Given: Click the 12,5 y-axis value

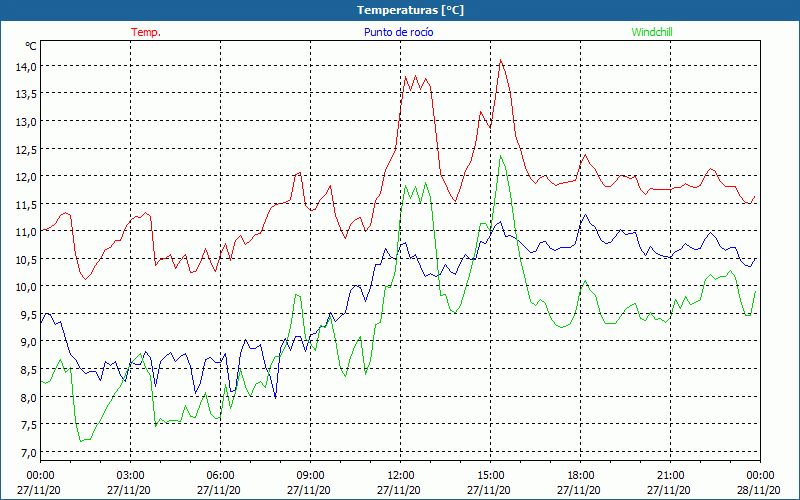Looking at the screenshot, I should click(26, 149).
